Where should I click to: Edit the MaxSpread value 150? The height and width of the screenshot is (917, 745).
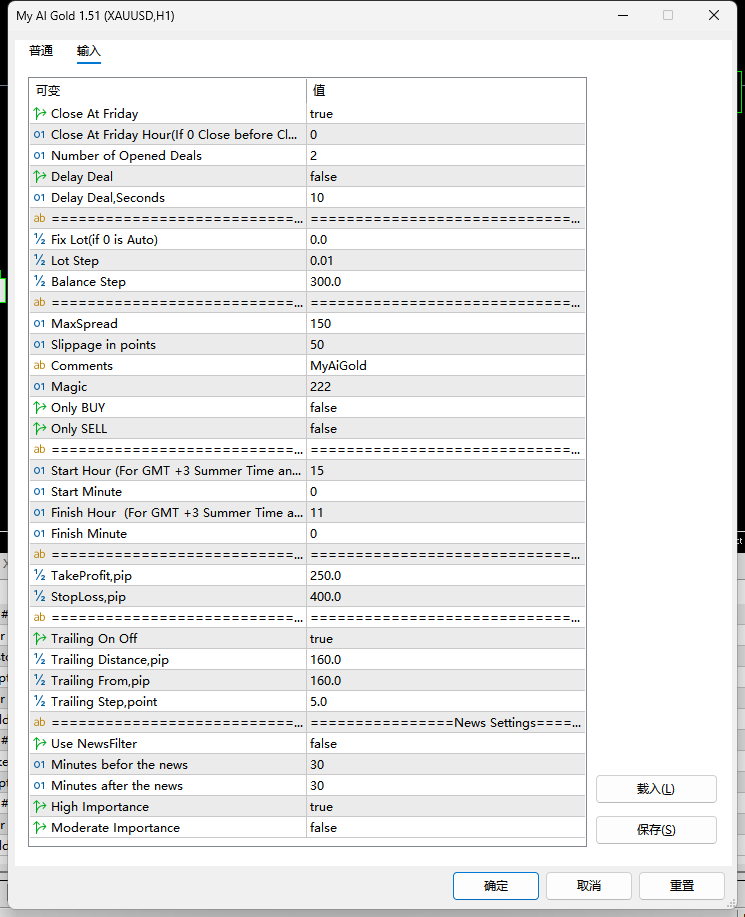[446, 323]
